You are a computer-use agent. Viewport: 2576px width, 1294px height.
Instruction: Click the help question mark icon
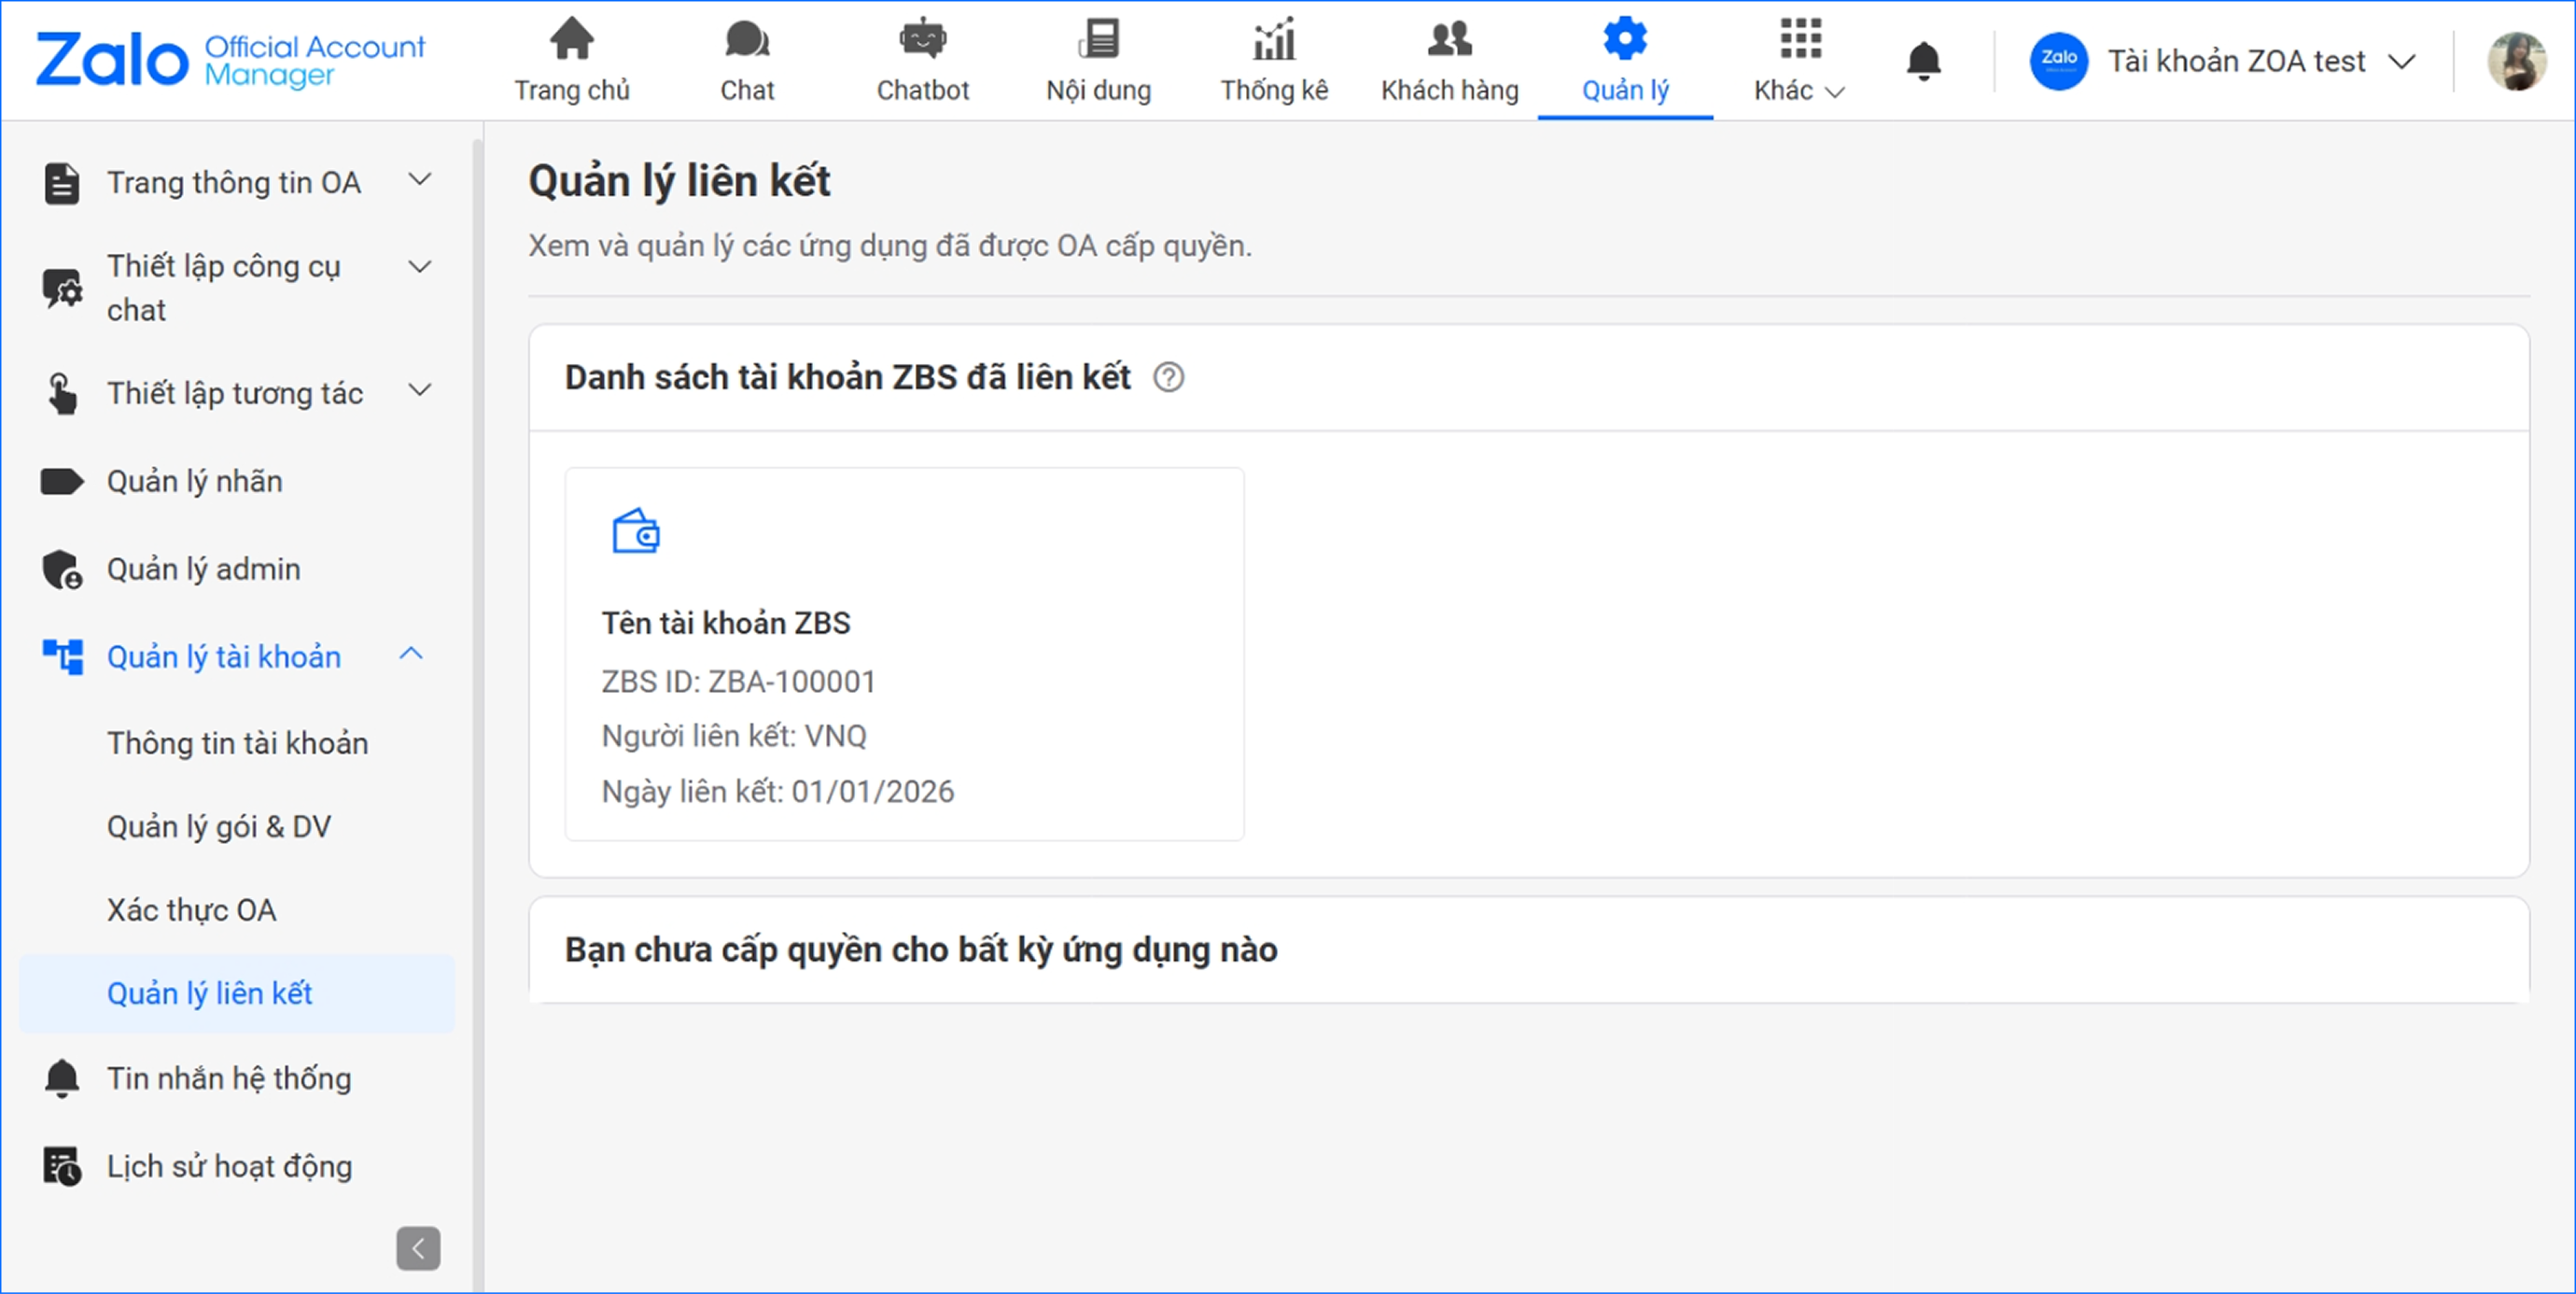point(1168,377)
